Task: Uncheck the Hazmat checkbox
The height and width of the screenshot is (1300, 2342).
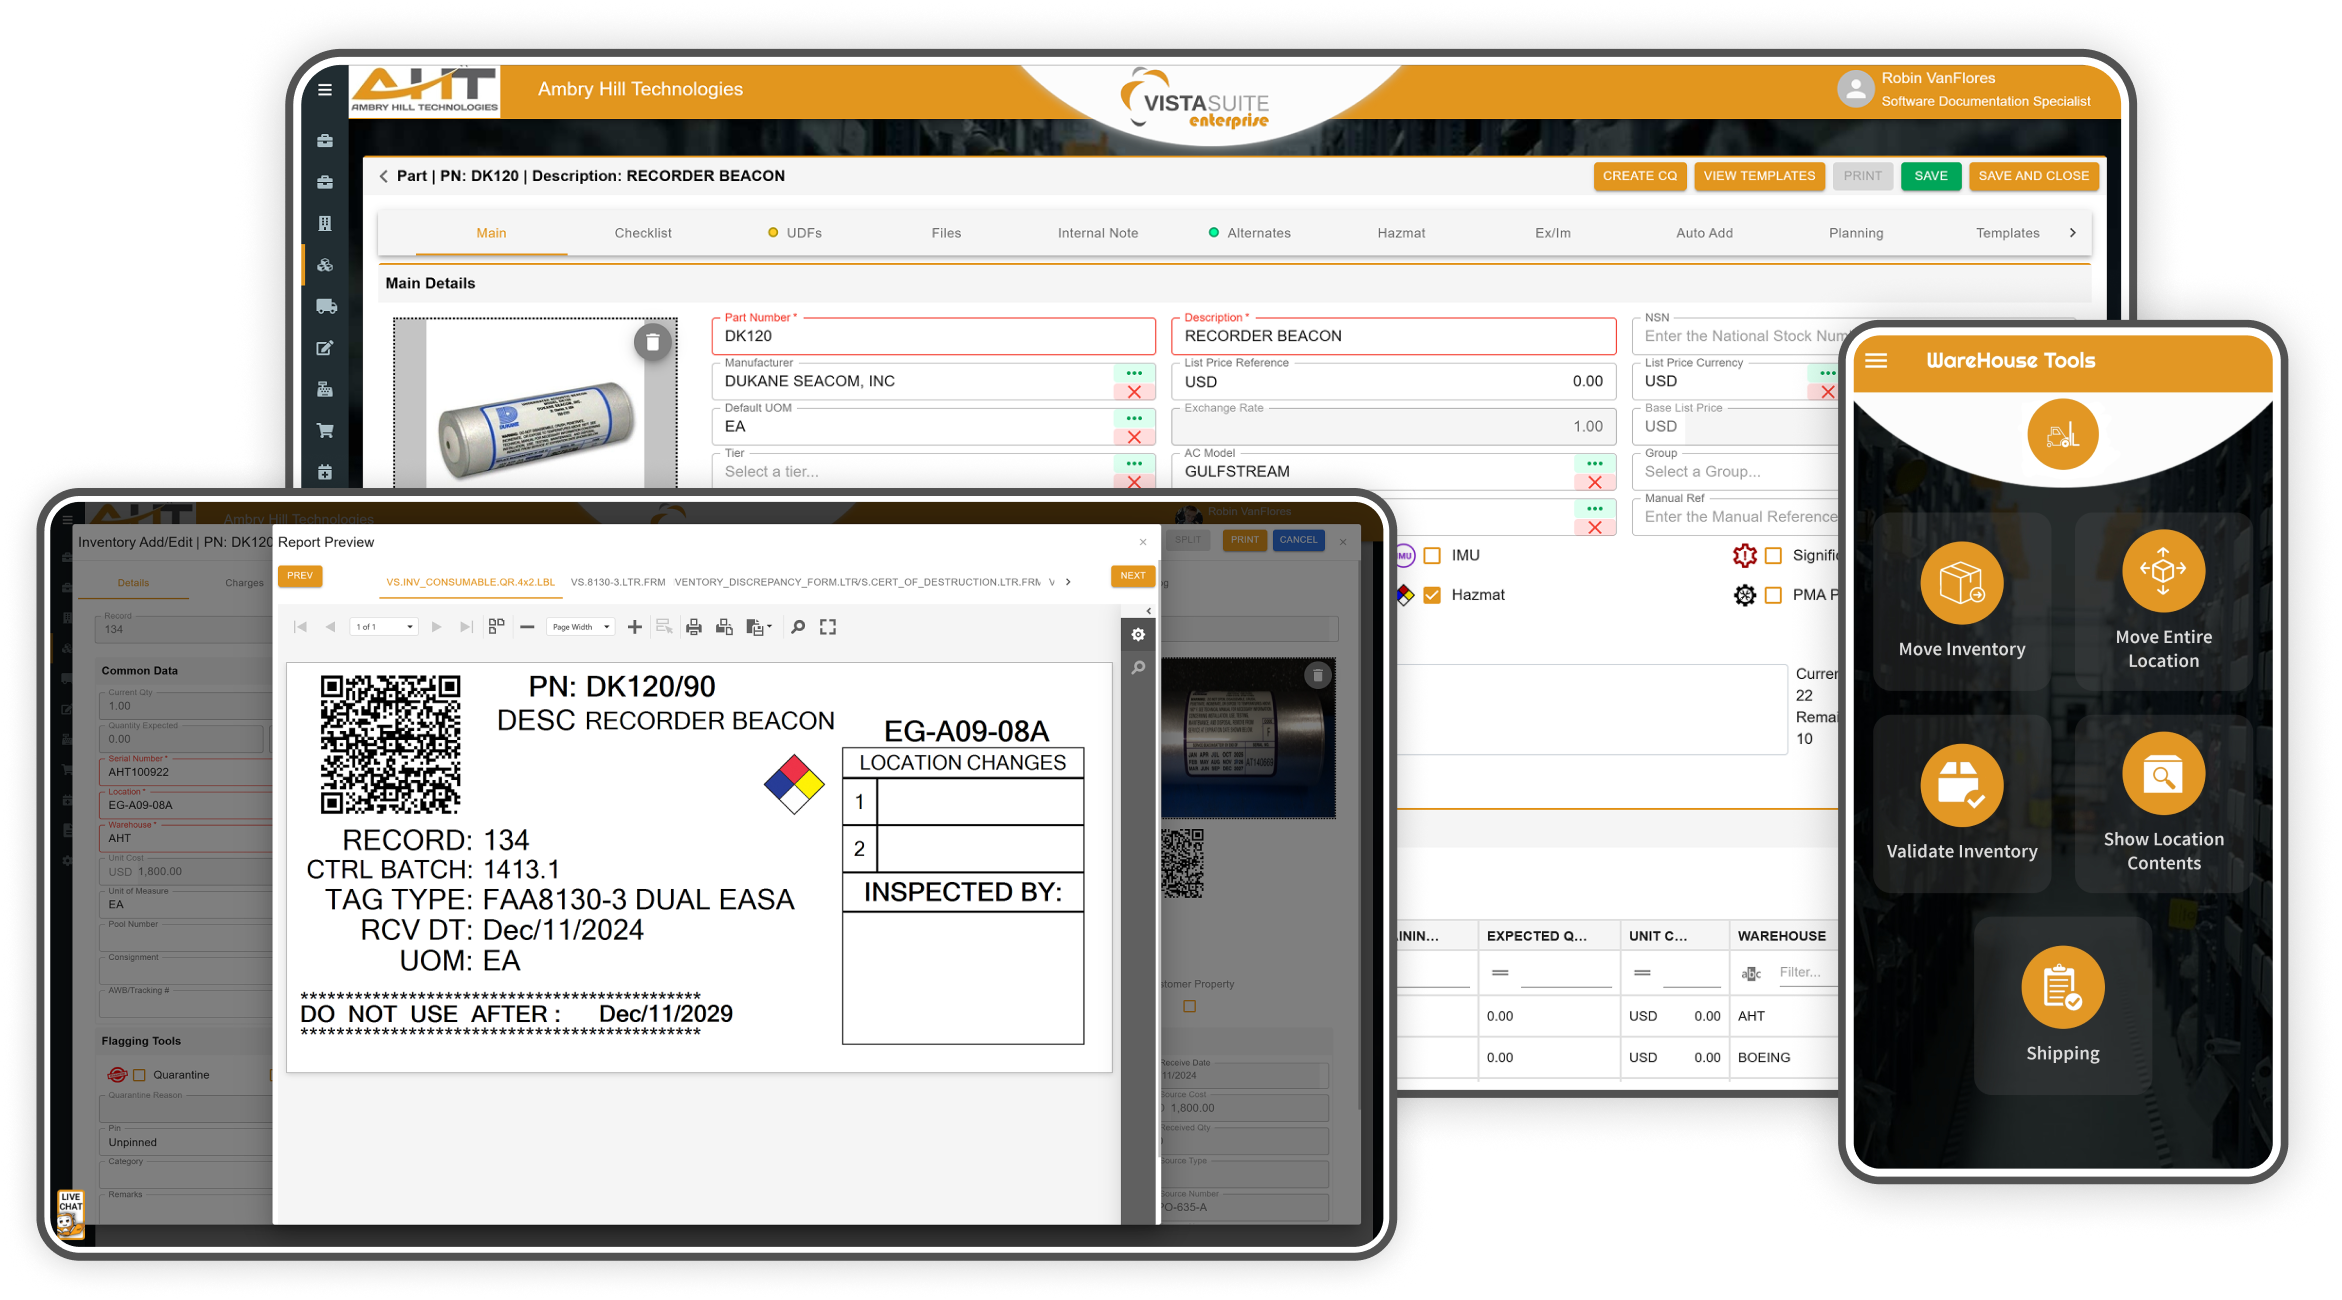Action: (x=1433, y=594)
